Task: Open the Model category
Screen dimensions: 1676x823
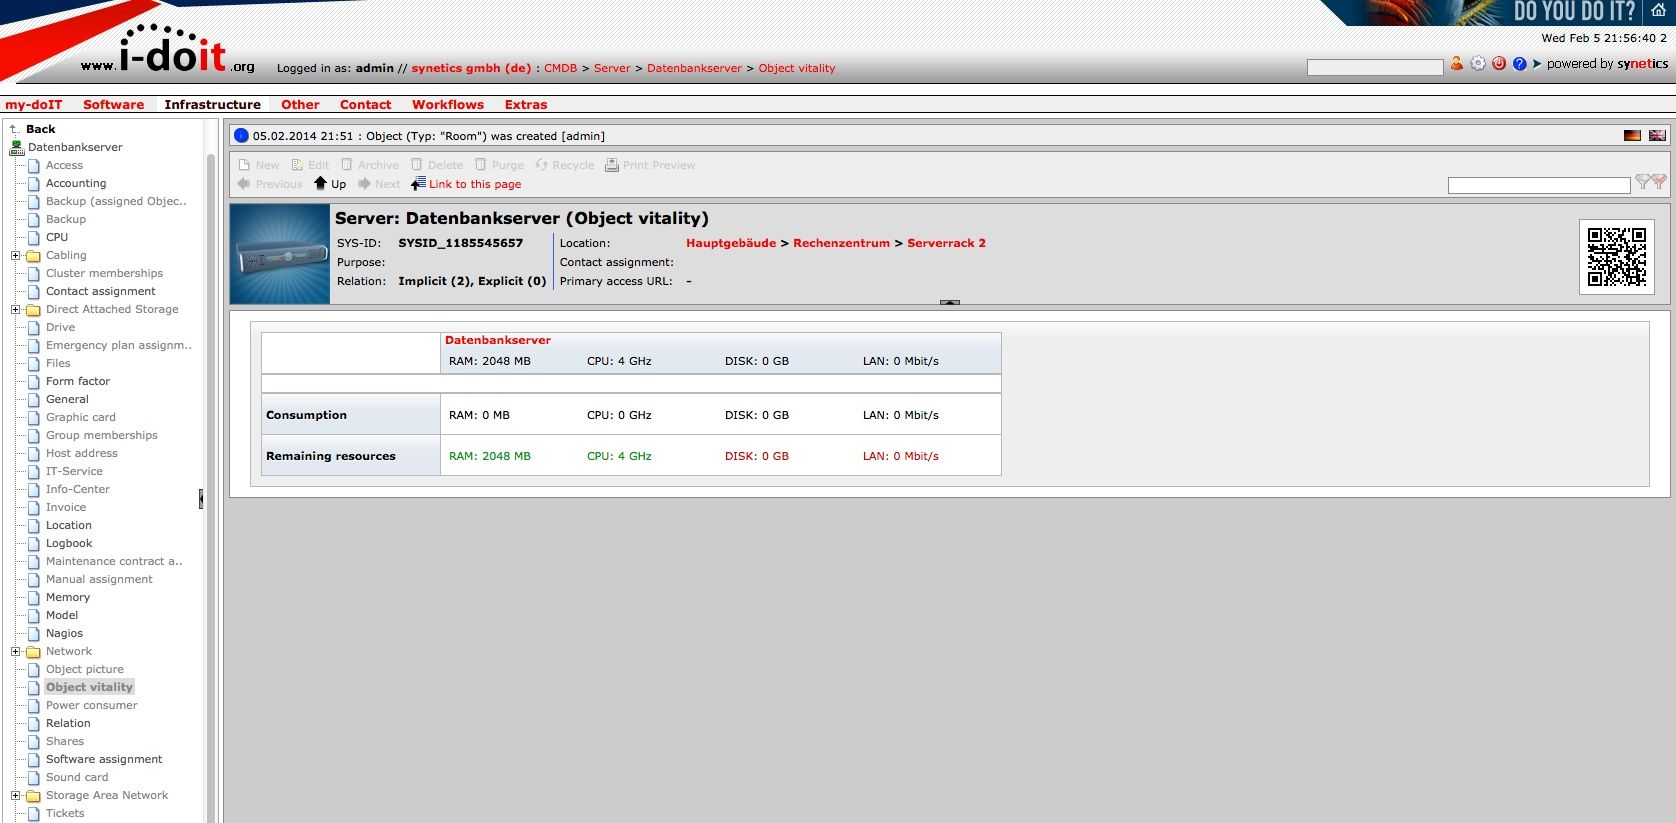Action: pyautogui.click(x=62, y=615)
